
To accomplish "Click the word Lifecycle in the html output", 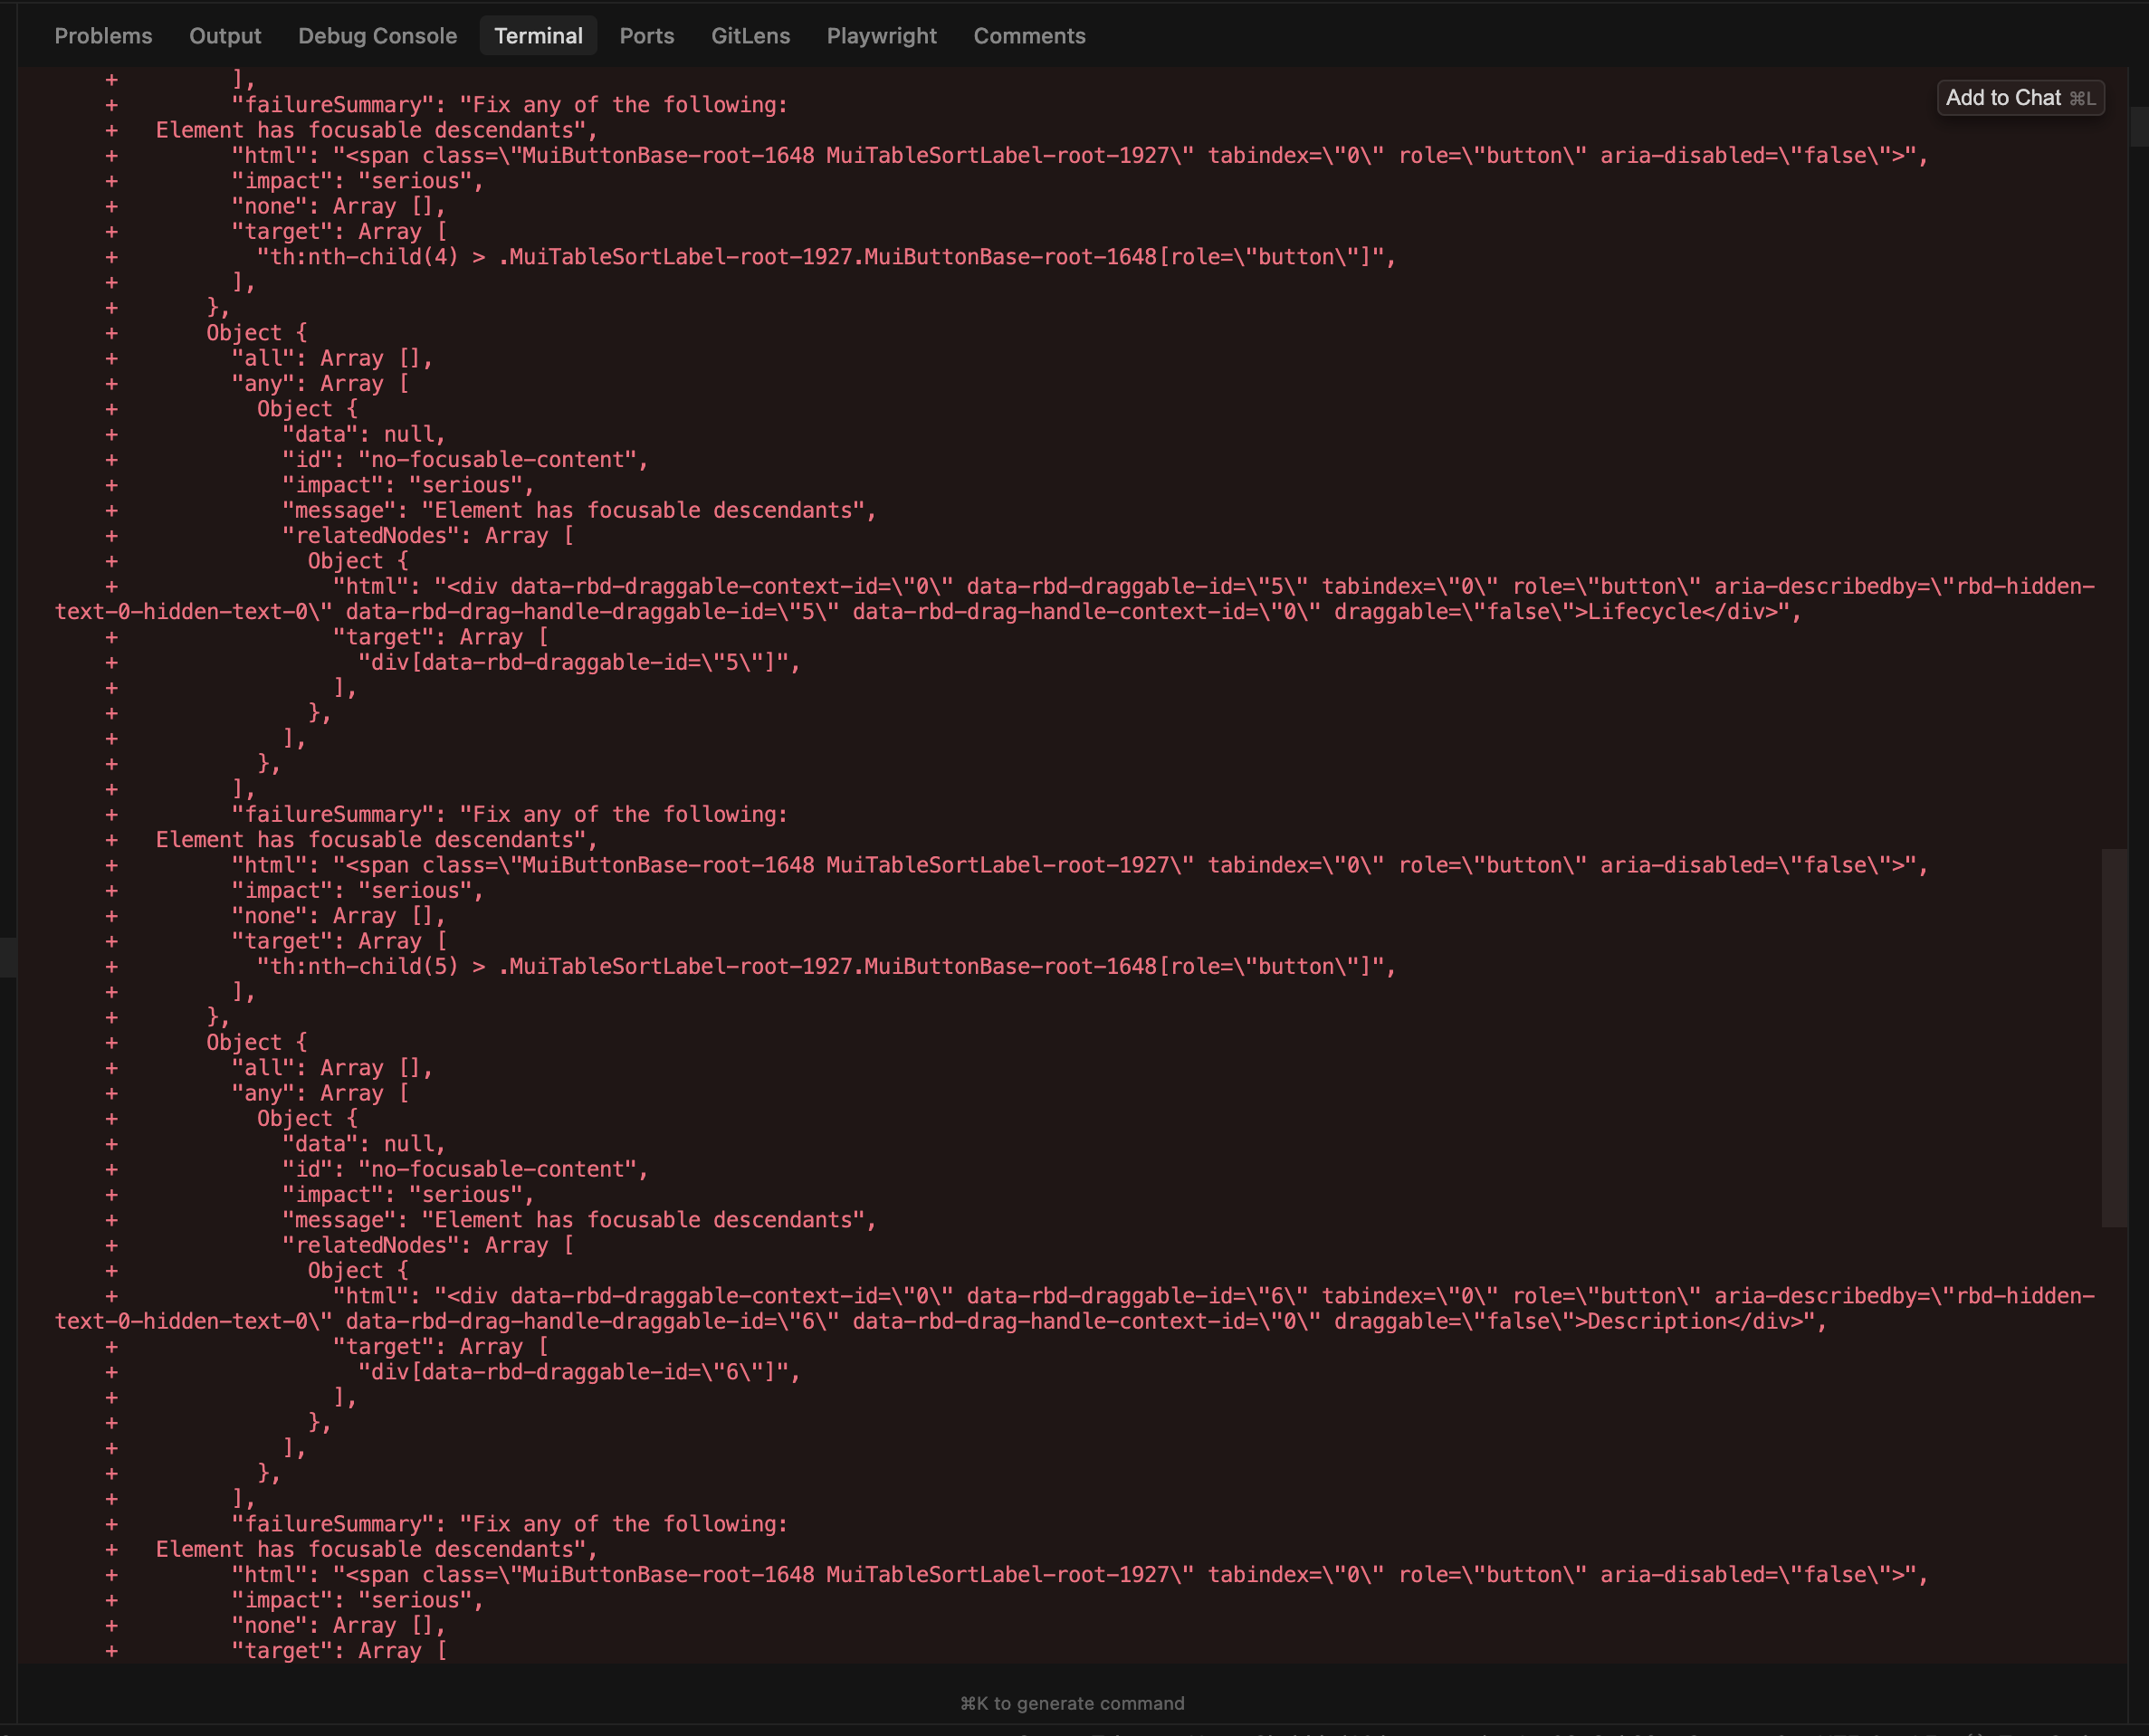I will [1643, 612].
